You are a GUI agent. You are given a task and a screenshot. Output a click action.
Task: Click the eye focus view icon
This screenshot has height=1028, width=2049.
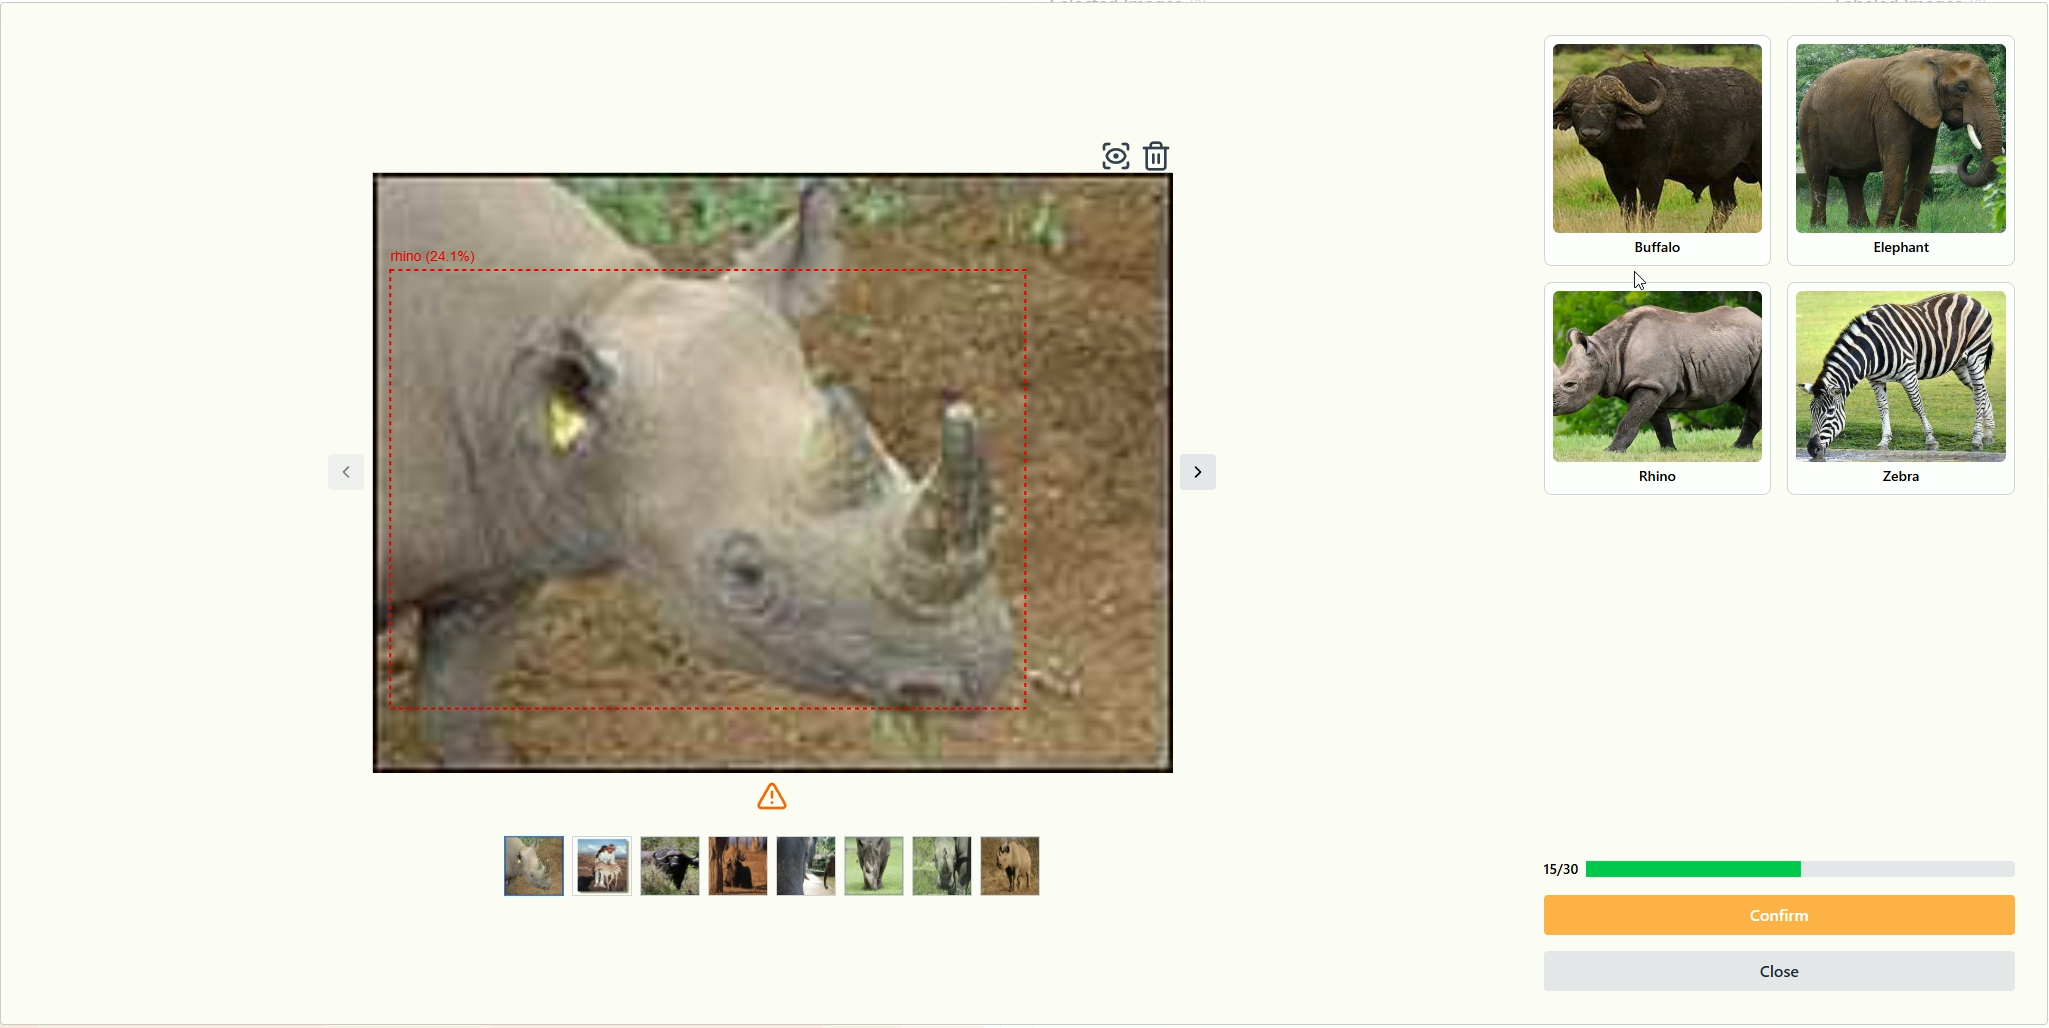[x=1115, y=156]
